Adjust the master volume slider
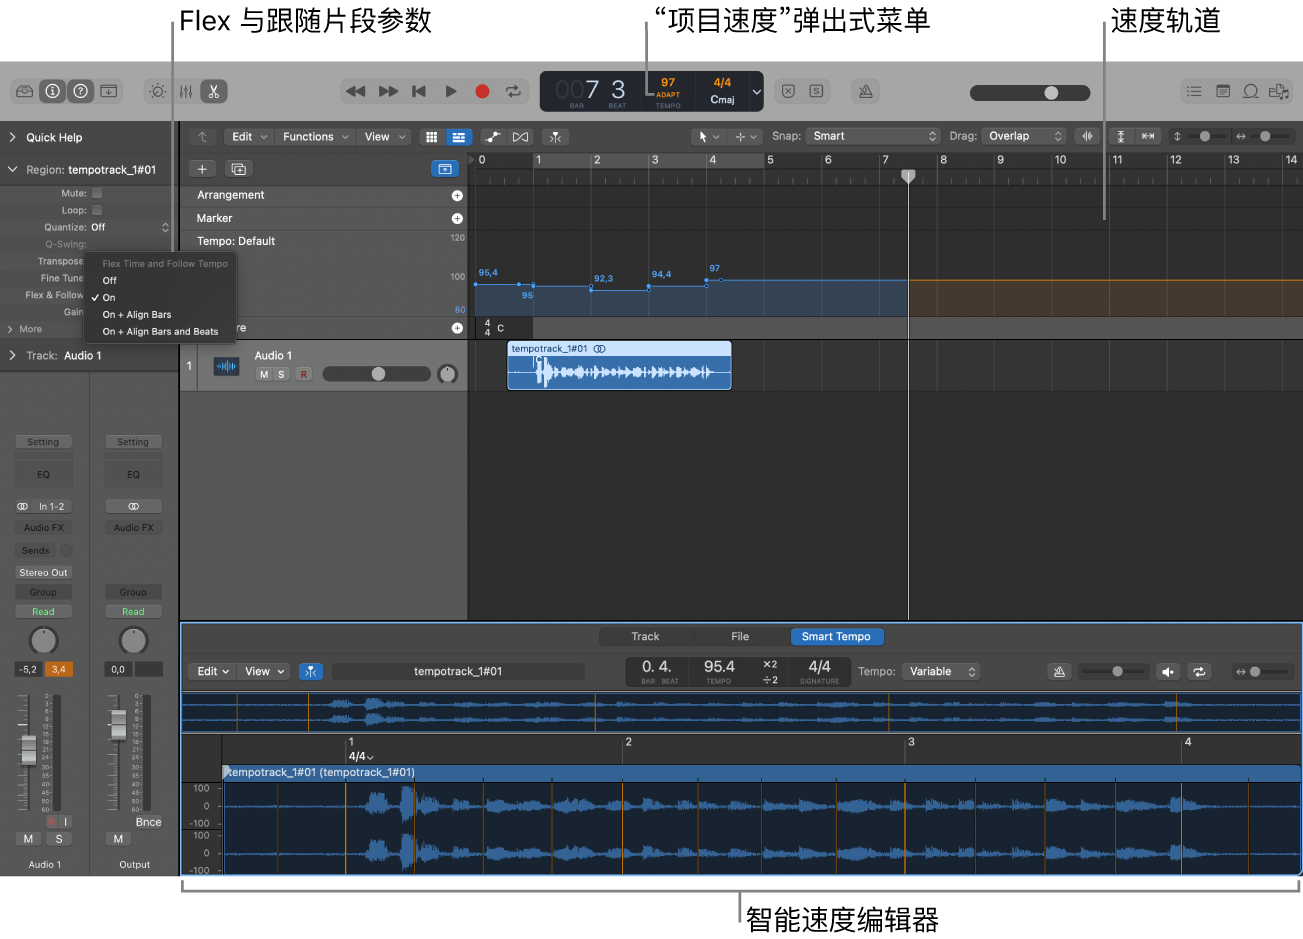 (1030, 92)
